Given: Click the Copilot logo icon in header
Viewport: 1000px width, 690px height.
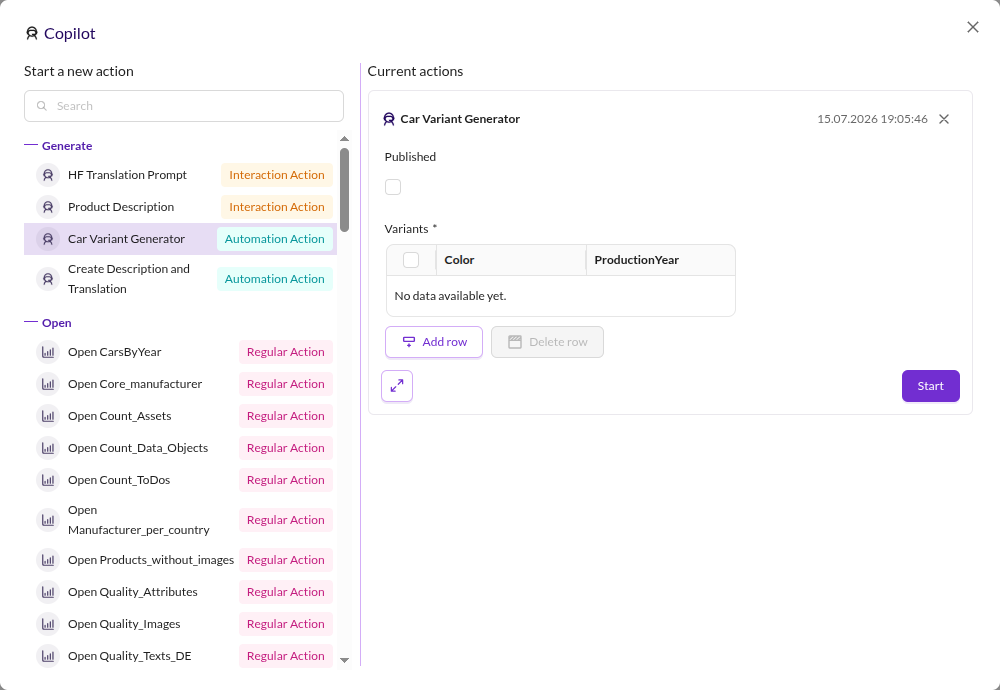Looking at the screenshot, I should [x=31, y=33].
